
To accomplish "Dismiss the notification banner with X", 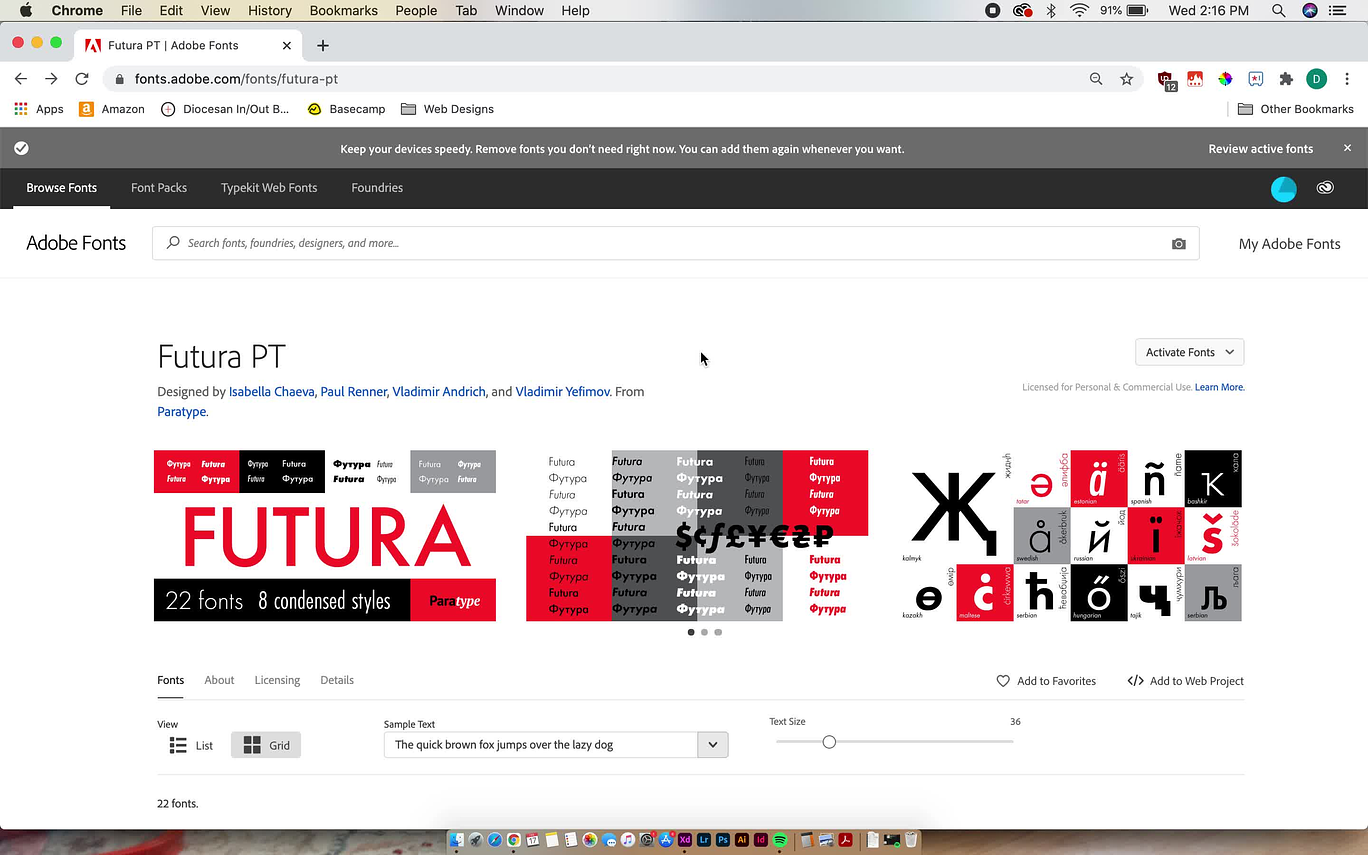I will [1347, 148].
